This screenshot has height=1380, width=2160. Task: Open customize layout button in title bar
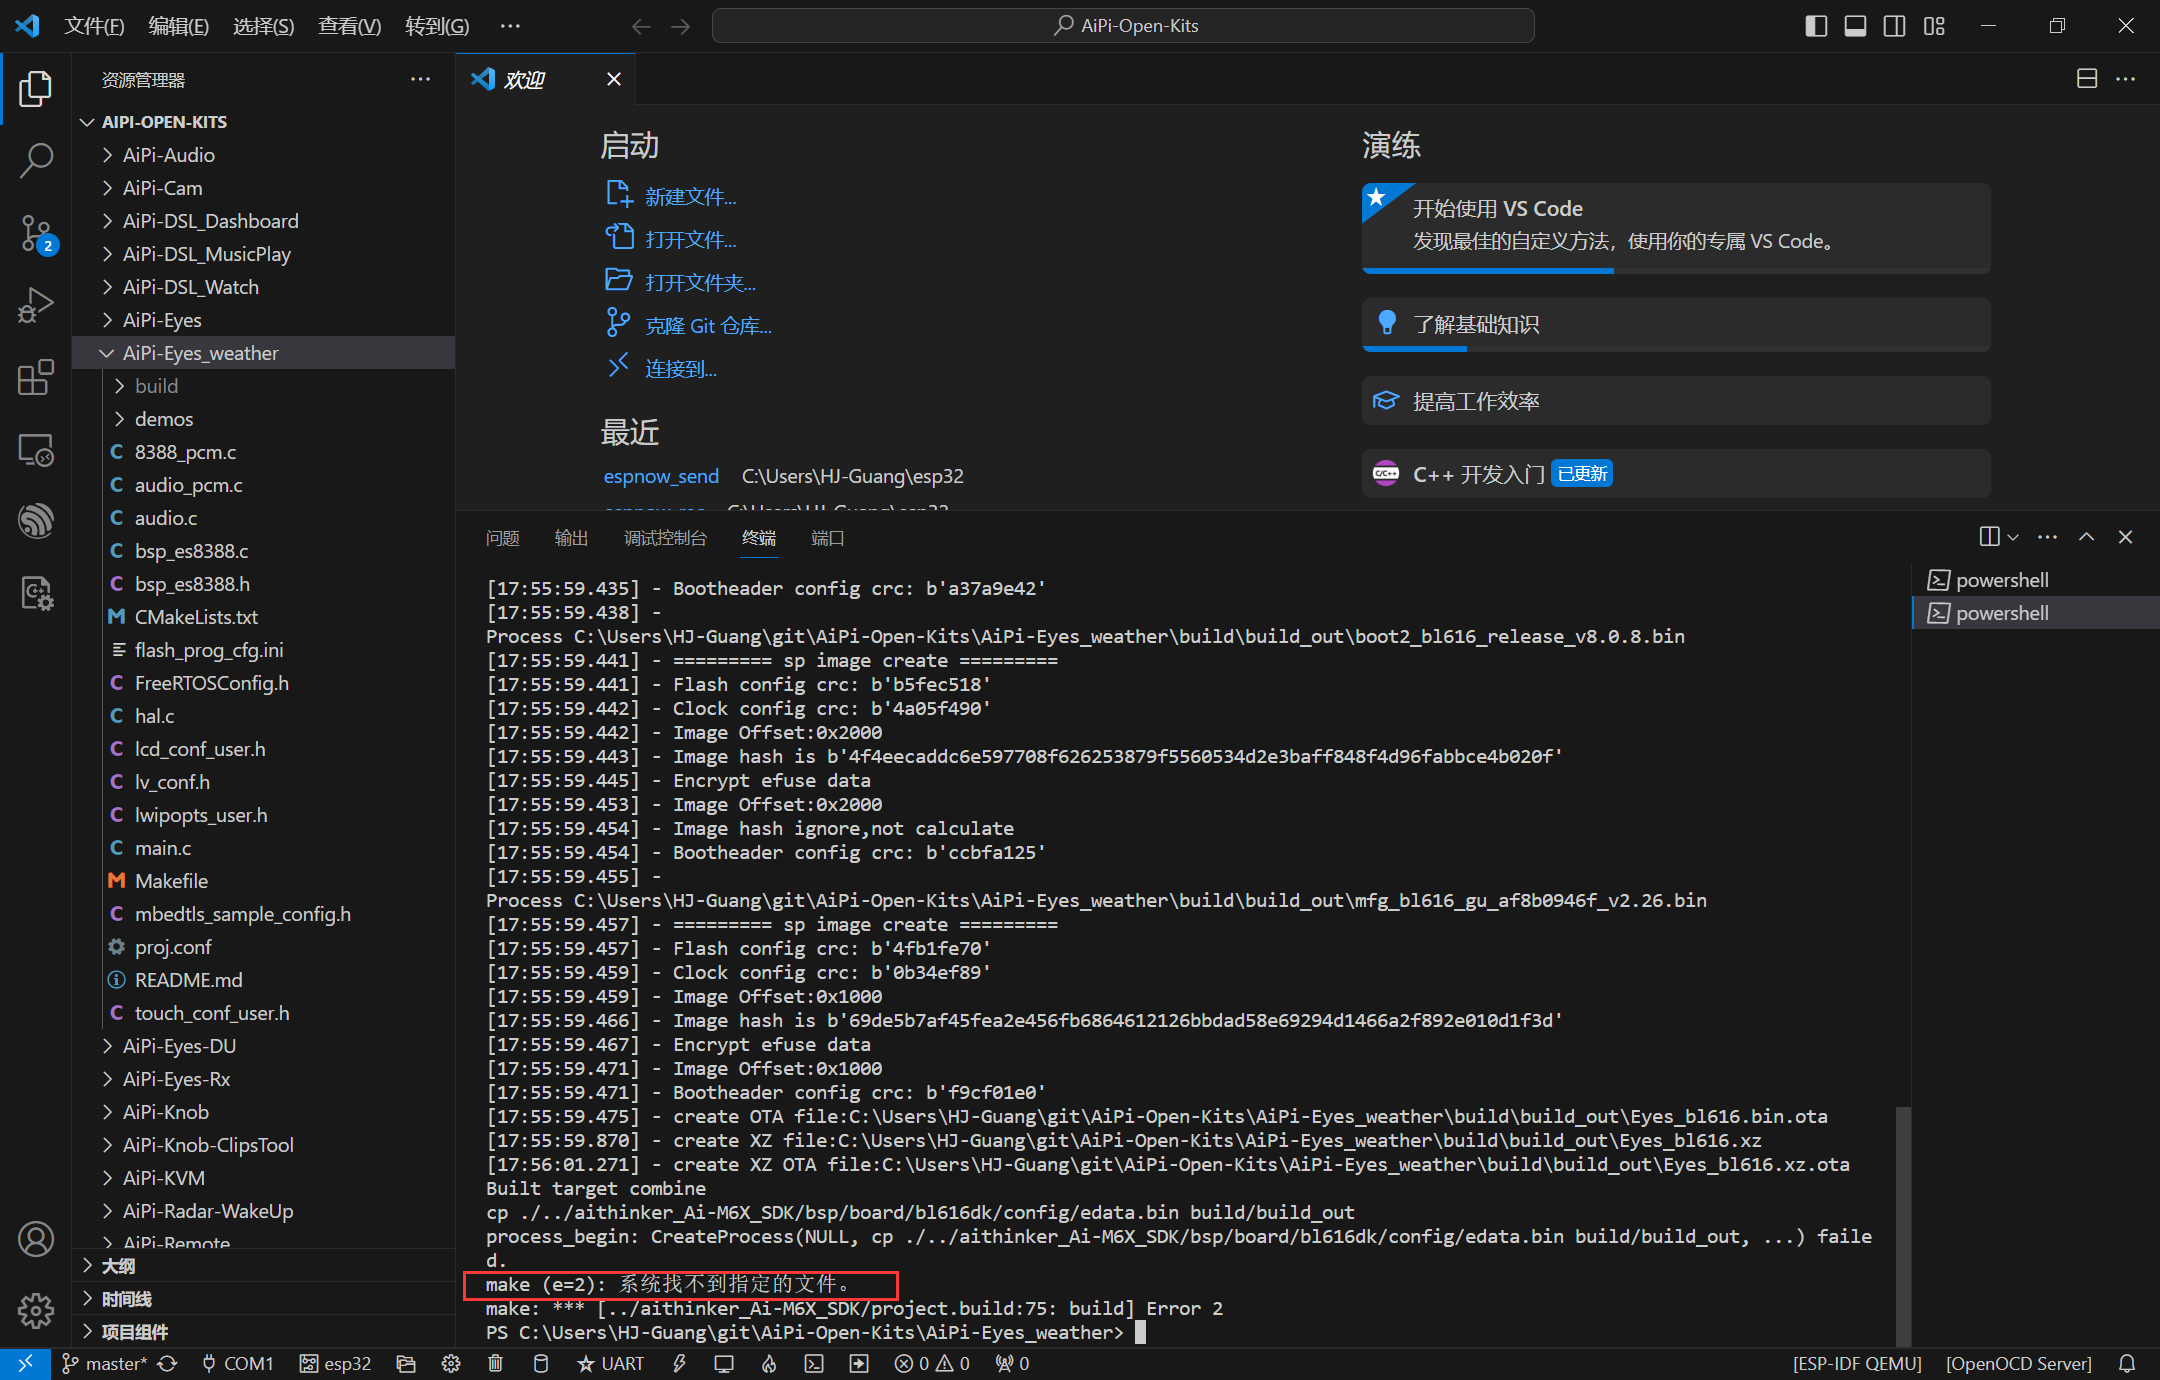[1934, 26]
